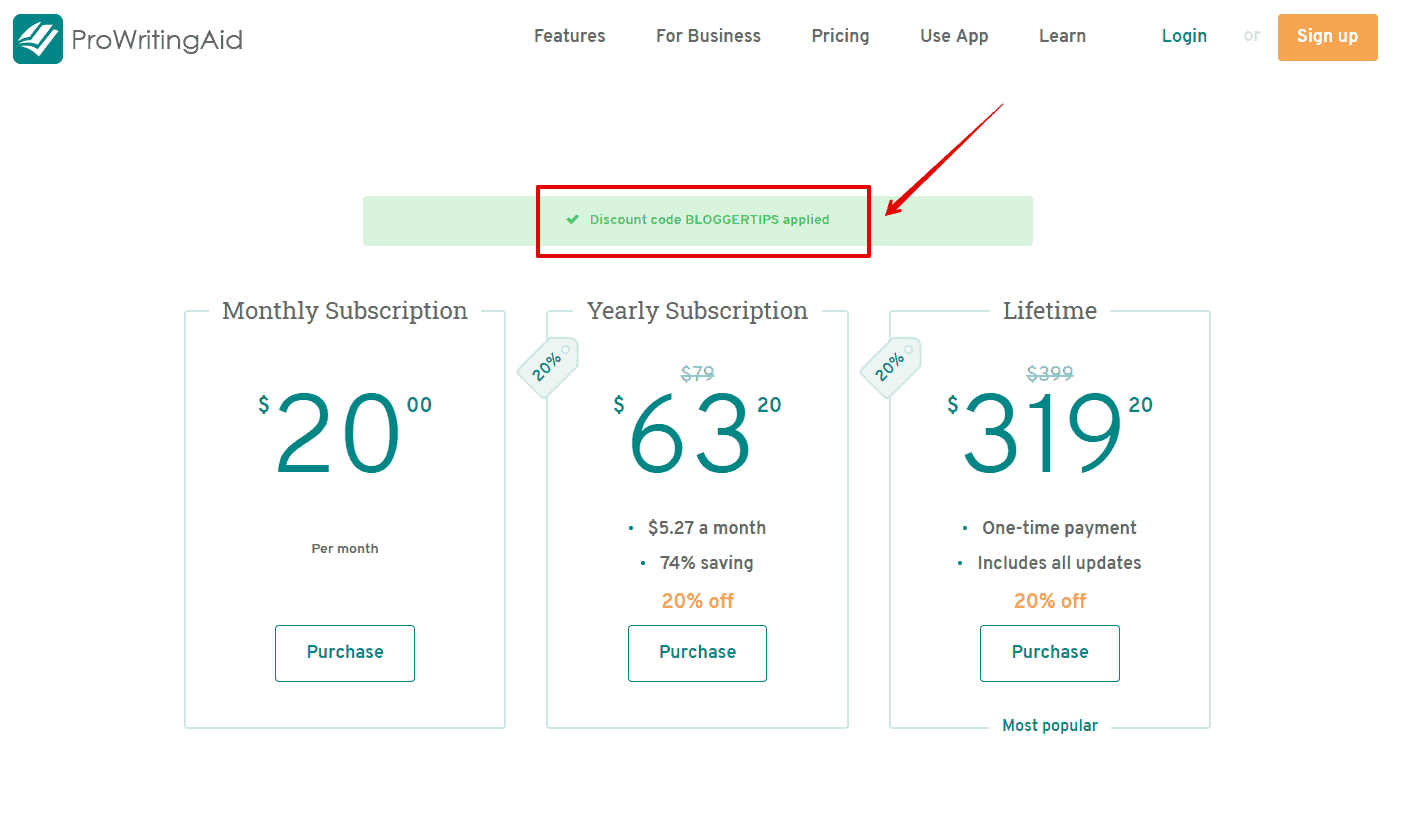Click the One-time payment text

(1060, 528)
